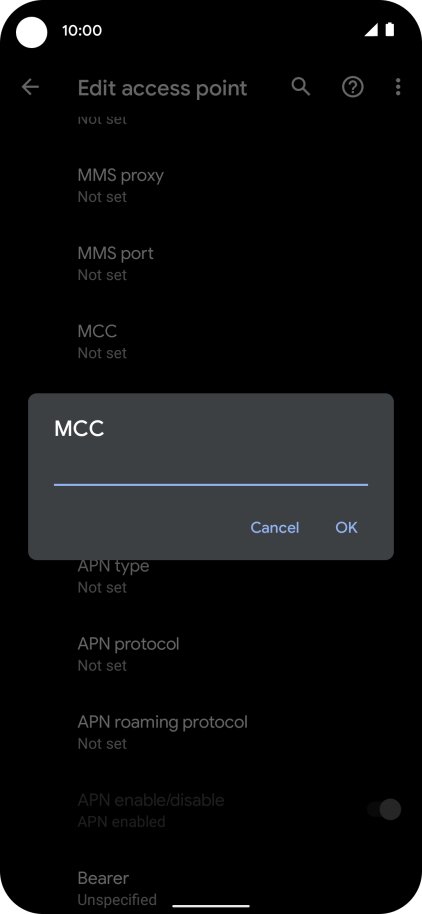422x914 pixels.
Task: Tap the battery status icon
Action: coord(389,30)
